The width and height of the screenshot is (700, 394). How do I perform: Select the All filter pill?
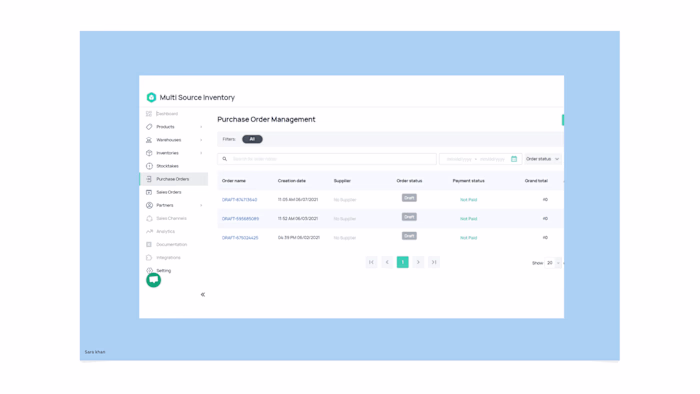[x=252, y=139]
